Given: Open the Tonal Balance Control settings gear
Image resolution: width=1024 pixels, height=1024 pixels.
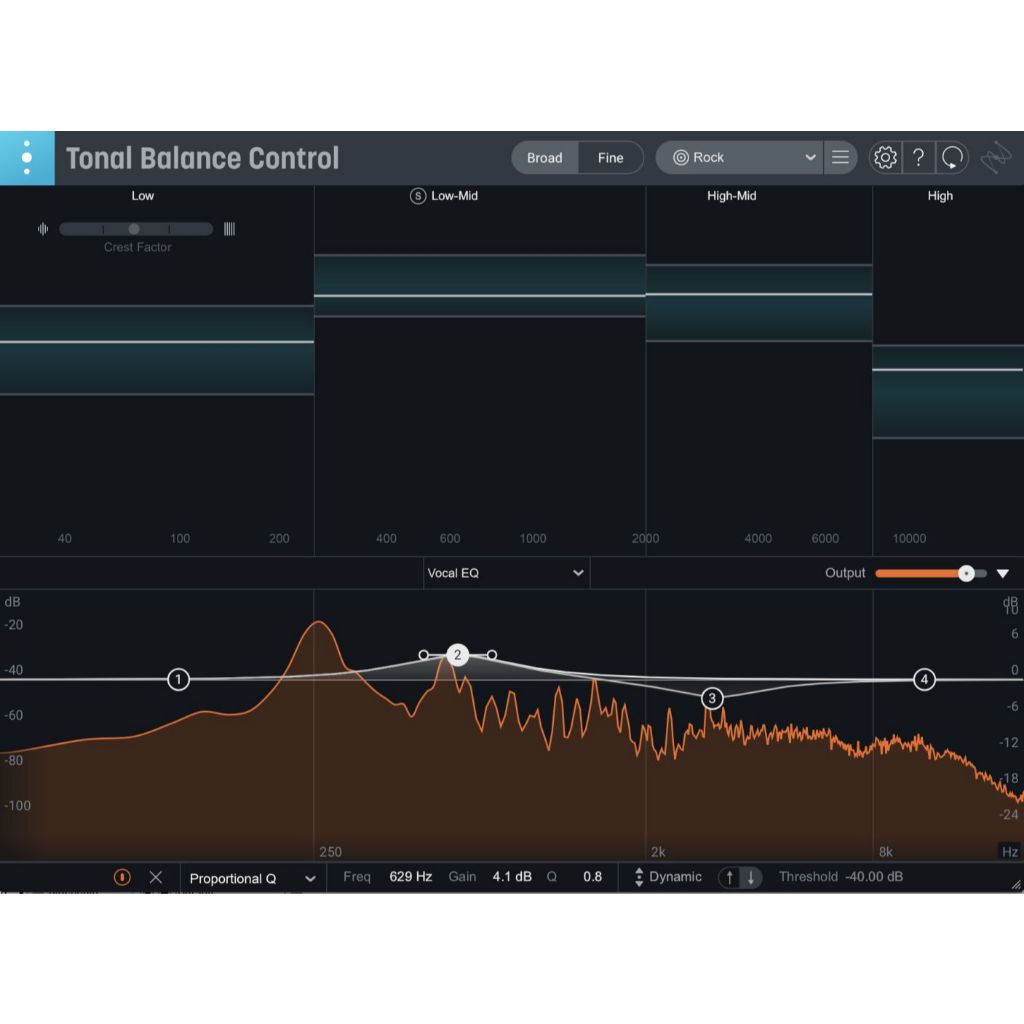Looking at the screenshot, I should tap(885, 157).
